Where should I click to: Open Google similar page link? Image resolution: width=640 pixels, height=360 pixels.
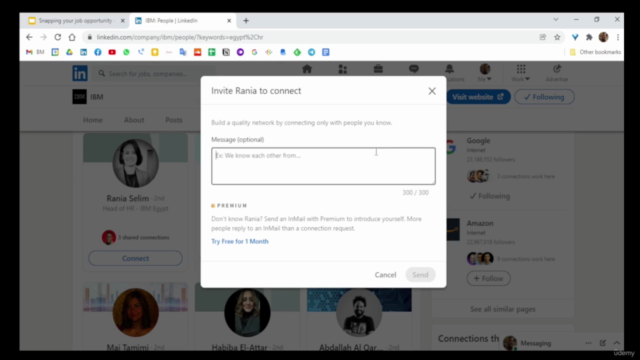478,140
